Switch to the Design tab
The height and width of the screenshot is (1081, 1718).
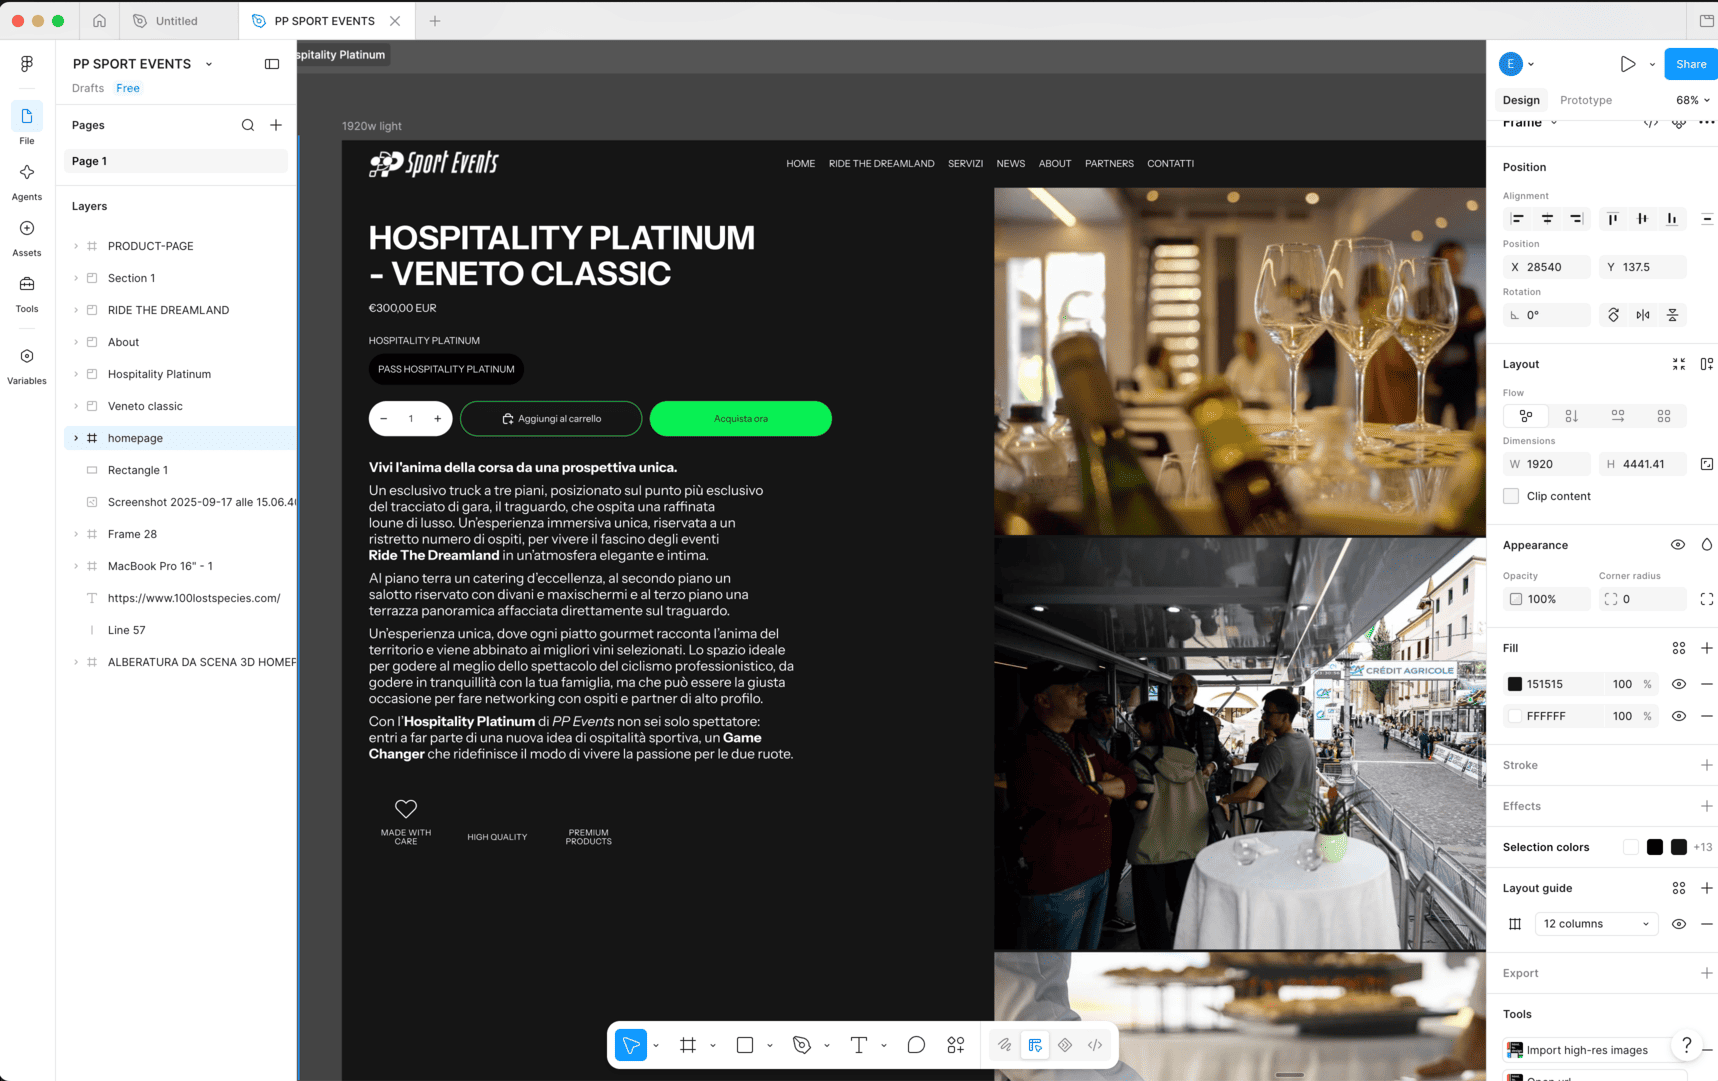[x=1521, y=100]
